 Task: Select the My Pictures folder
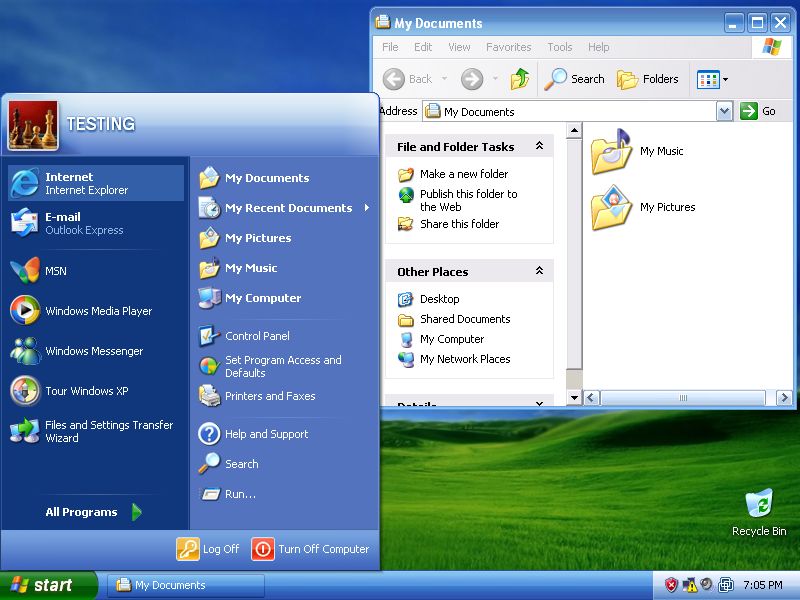pos(643,207)
